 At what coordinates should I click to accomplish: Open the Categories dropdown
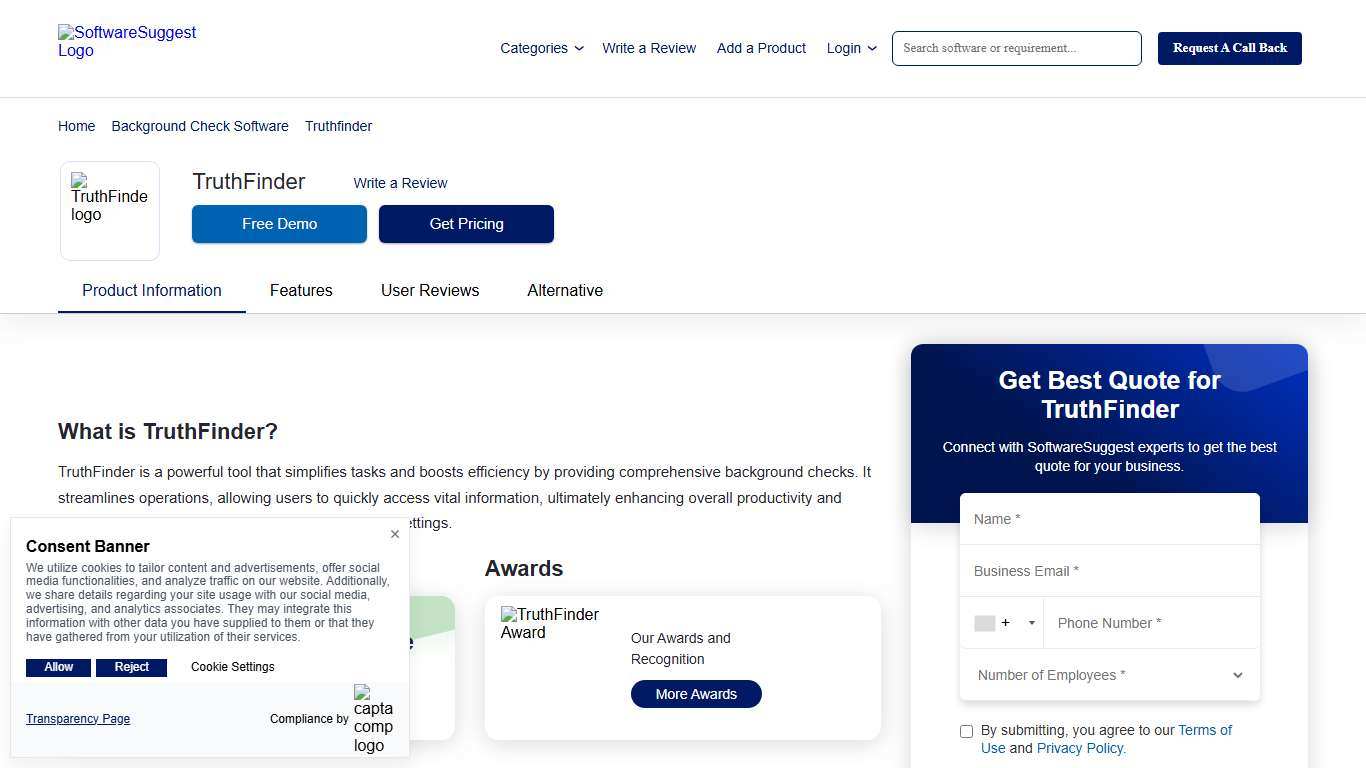[x=540, y=48]
